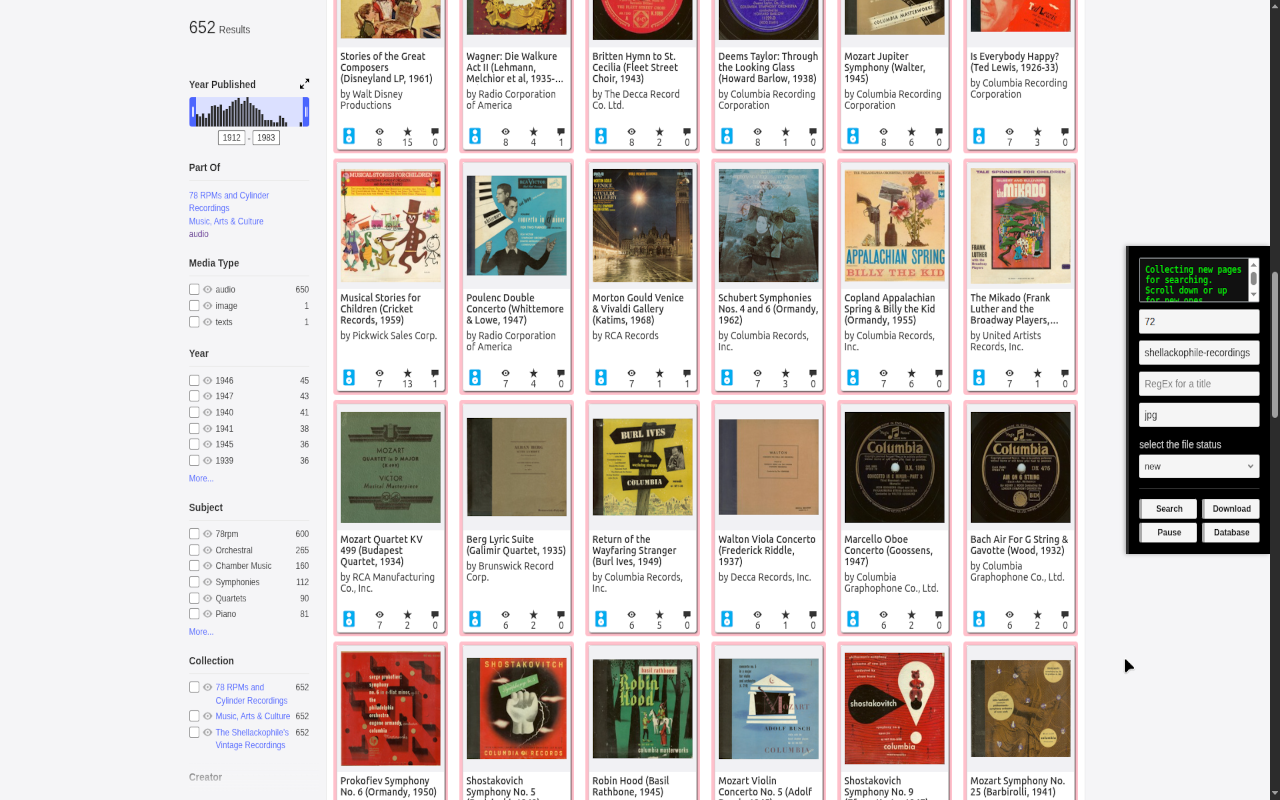Screen dimensions: 1280x800
Task: Click the Search button in the black panel
Action: tap(1169, 509)
